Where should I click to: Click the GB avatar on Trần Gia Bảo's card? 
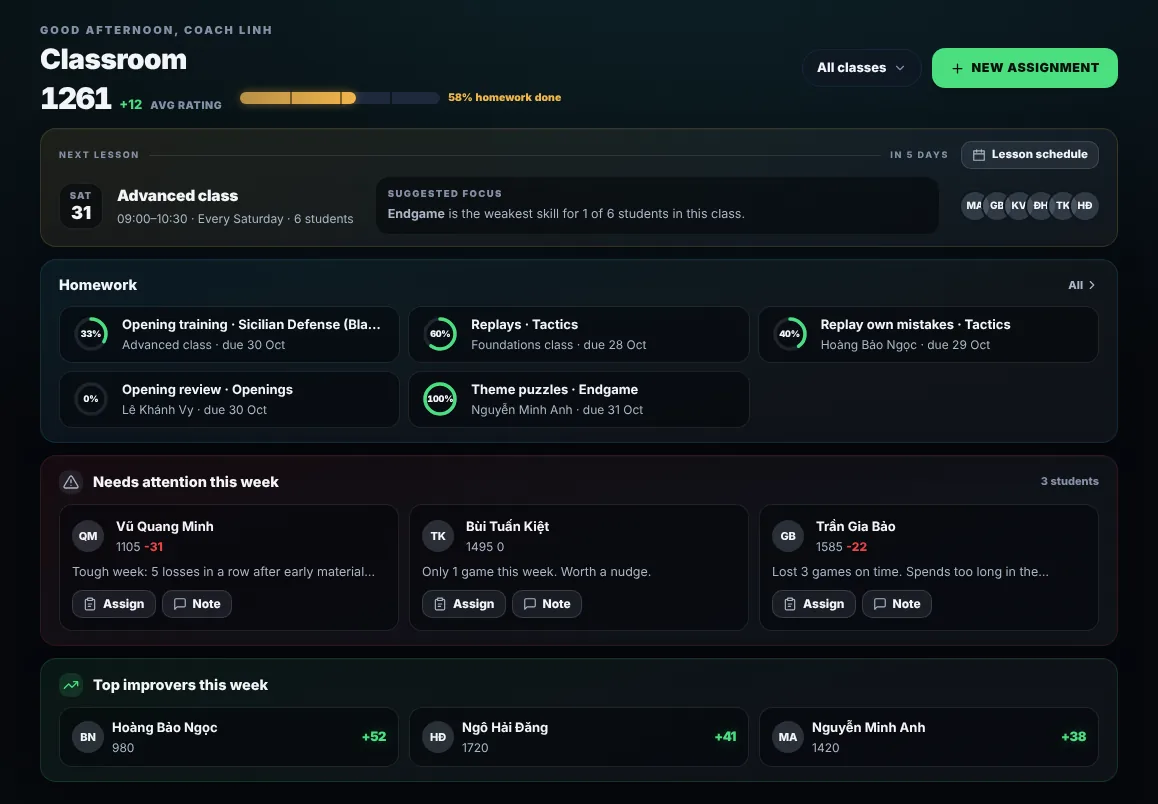(788, 536)
